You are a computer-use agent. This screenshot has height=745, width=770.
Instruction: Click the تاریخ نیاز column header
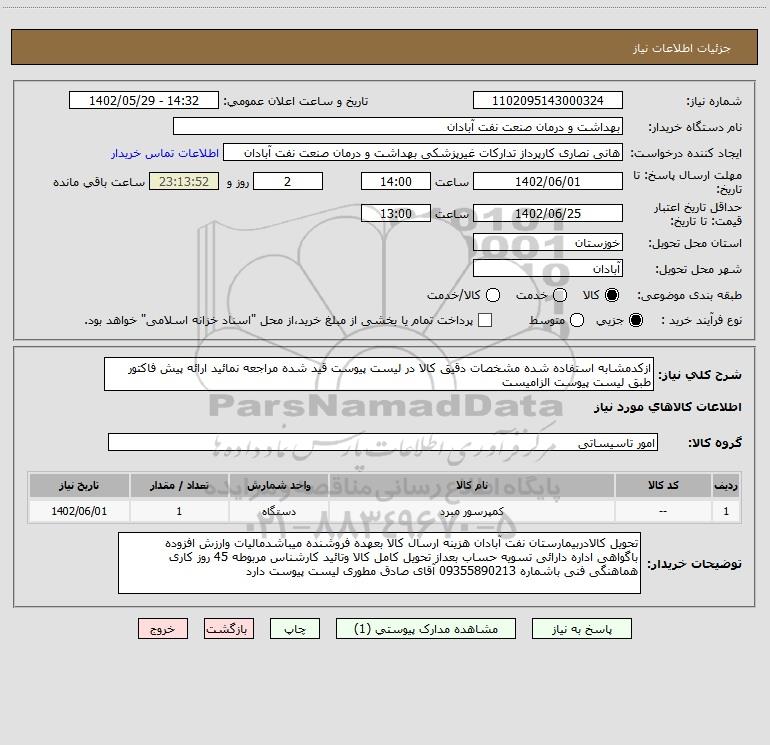tap(79, 485)
